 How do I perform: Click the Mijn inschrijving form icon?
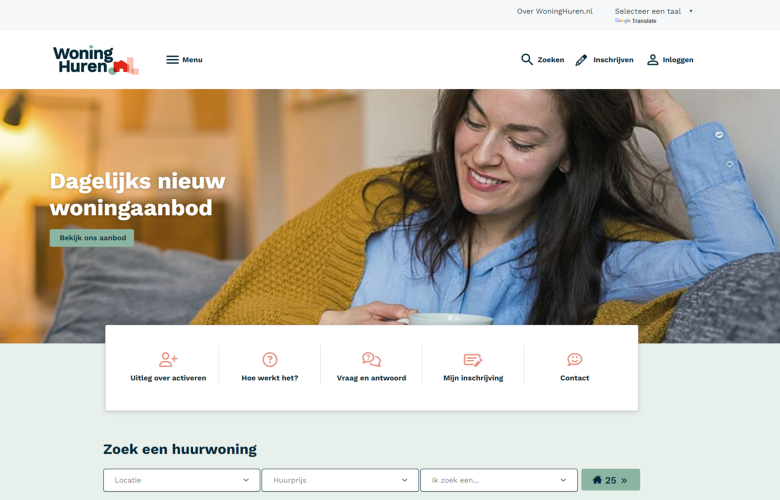coord(473,360)
